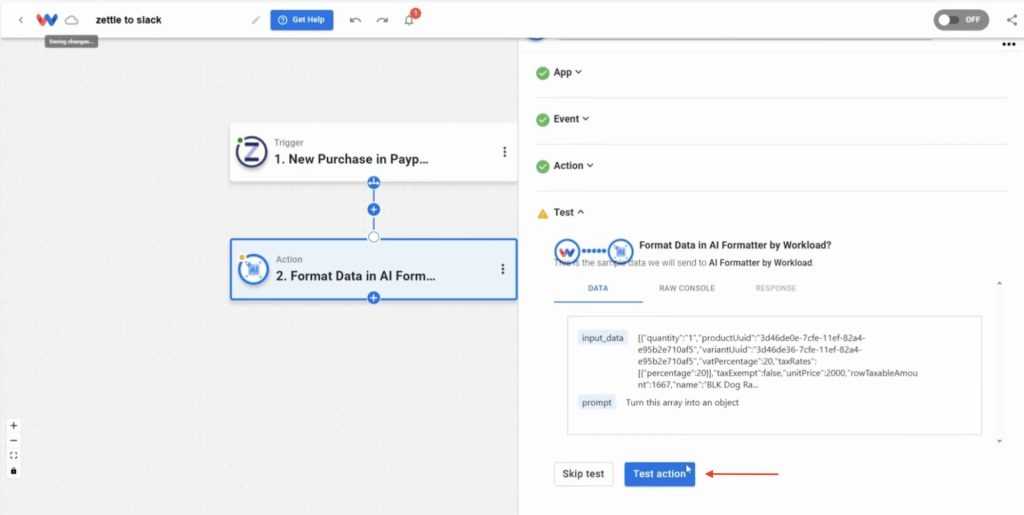Click the Test action button
The image size is (1024, 515).
tap(660, 474)
